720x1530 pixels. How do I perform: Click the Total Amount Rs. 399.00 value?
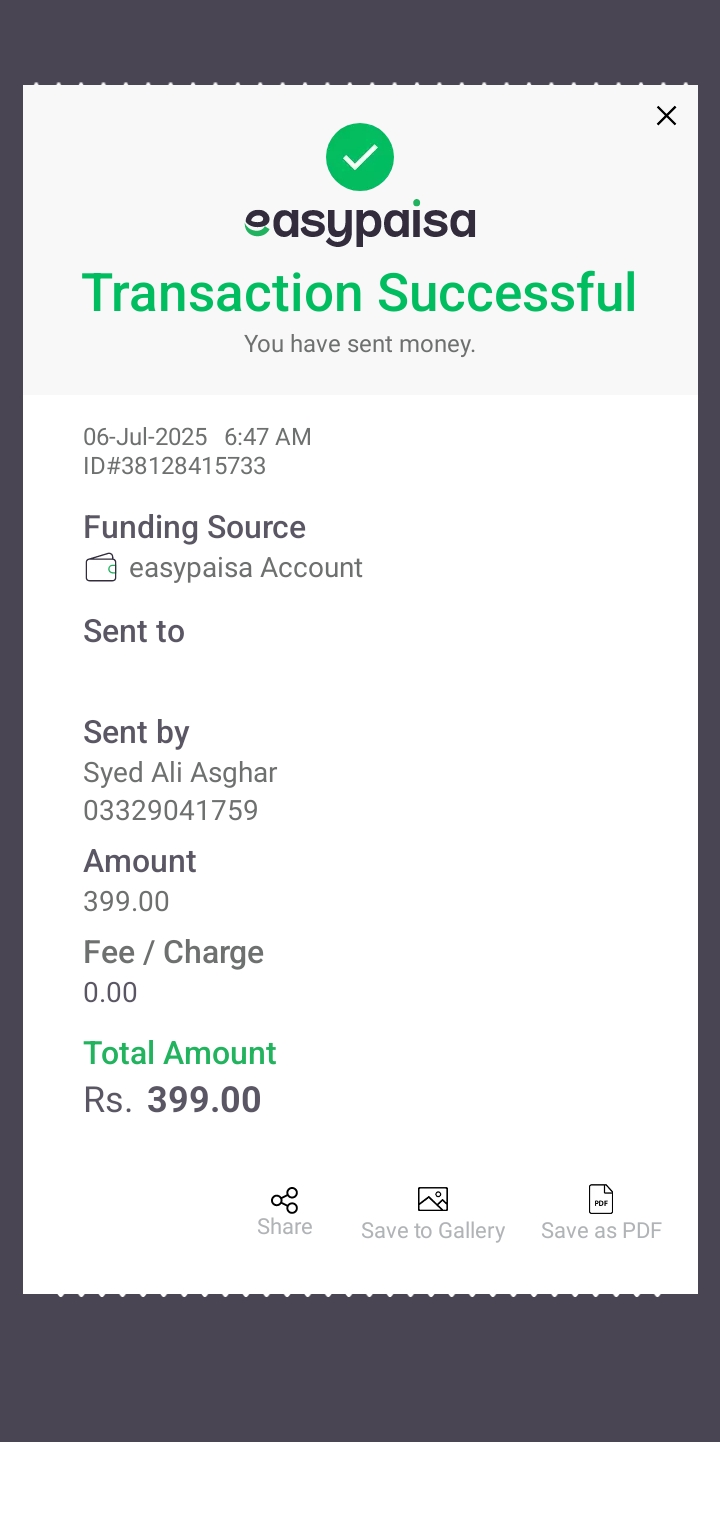click(x=172, y=1100)
